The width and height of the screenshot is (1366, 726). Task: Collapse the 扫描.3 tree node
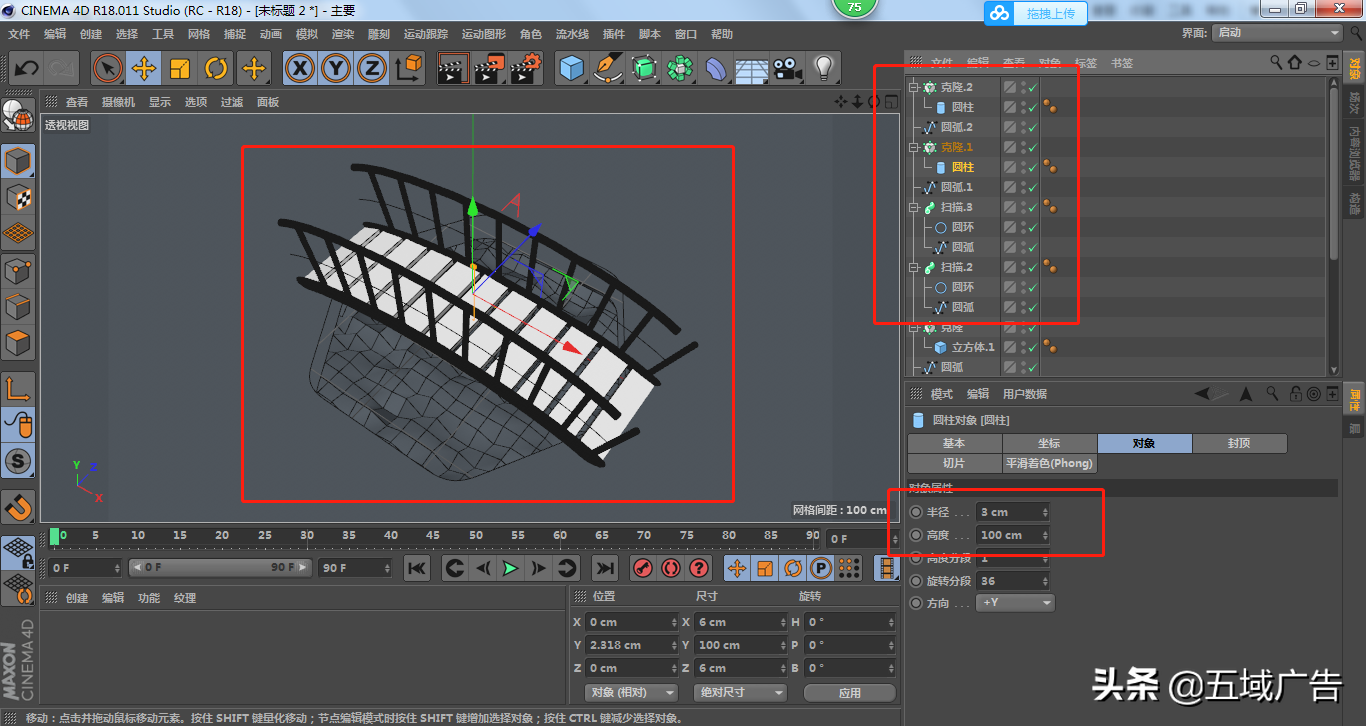tap(914, 207)
